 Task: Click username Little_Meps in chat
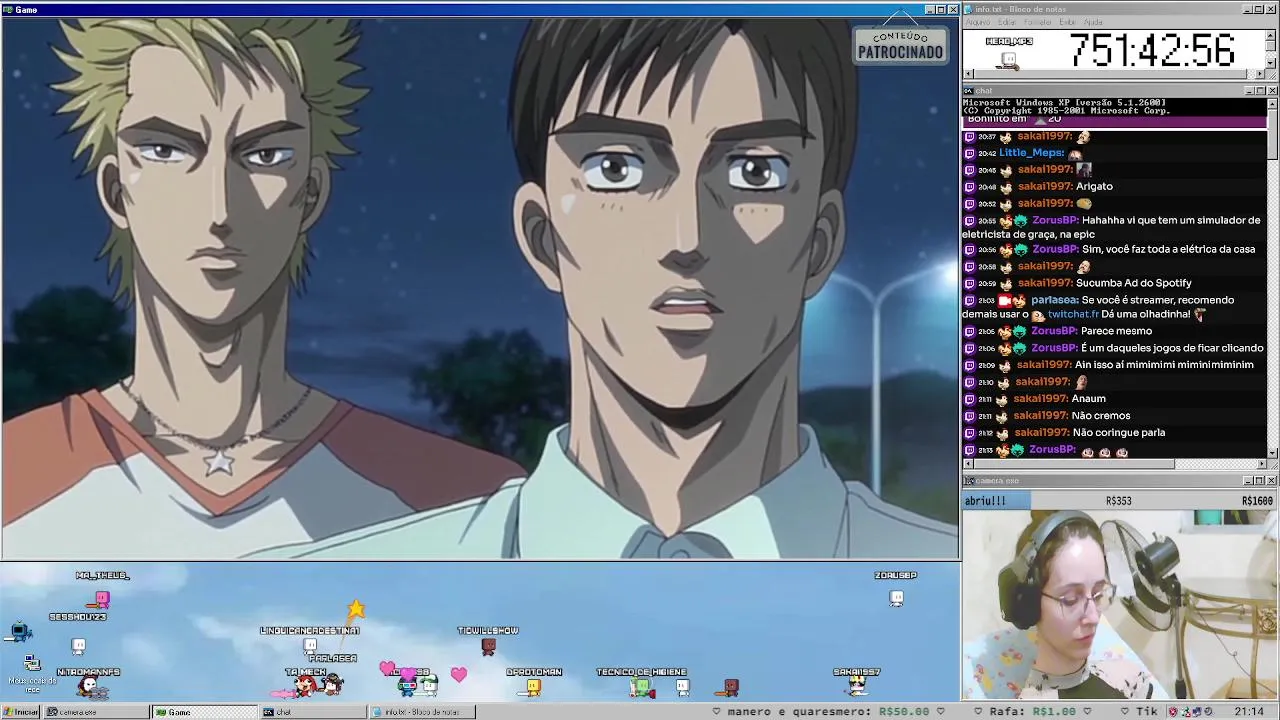click(1031, 153)
